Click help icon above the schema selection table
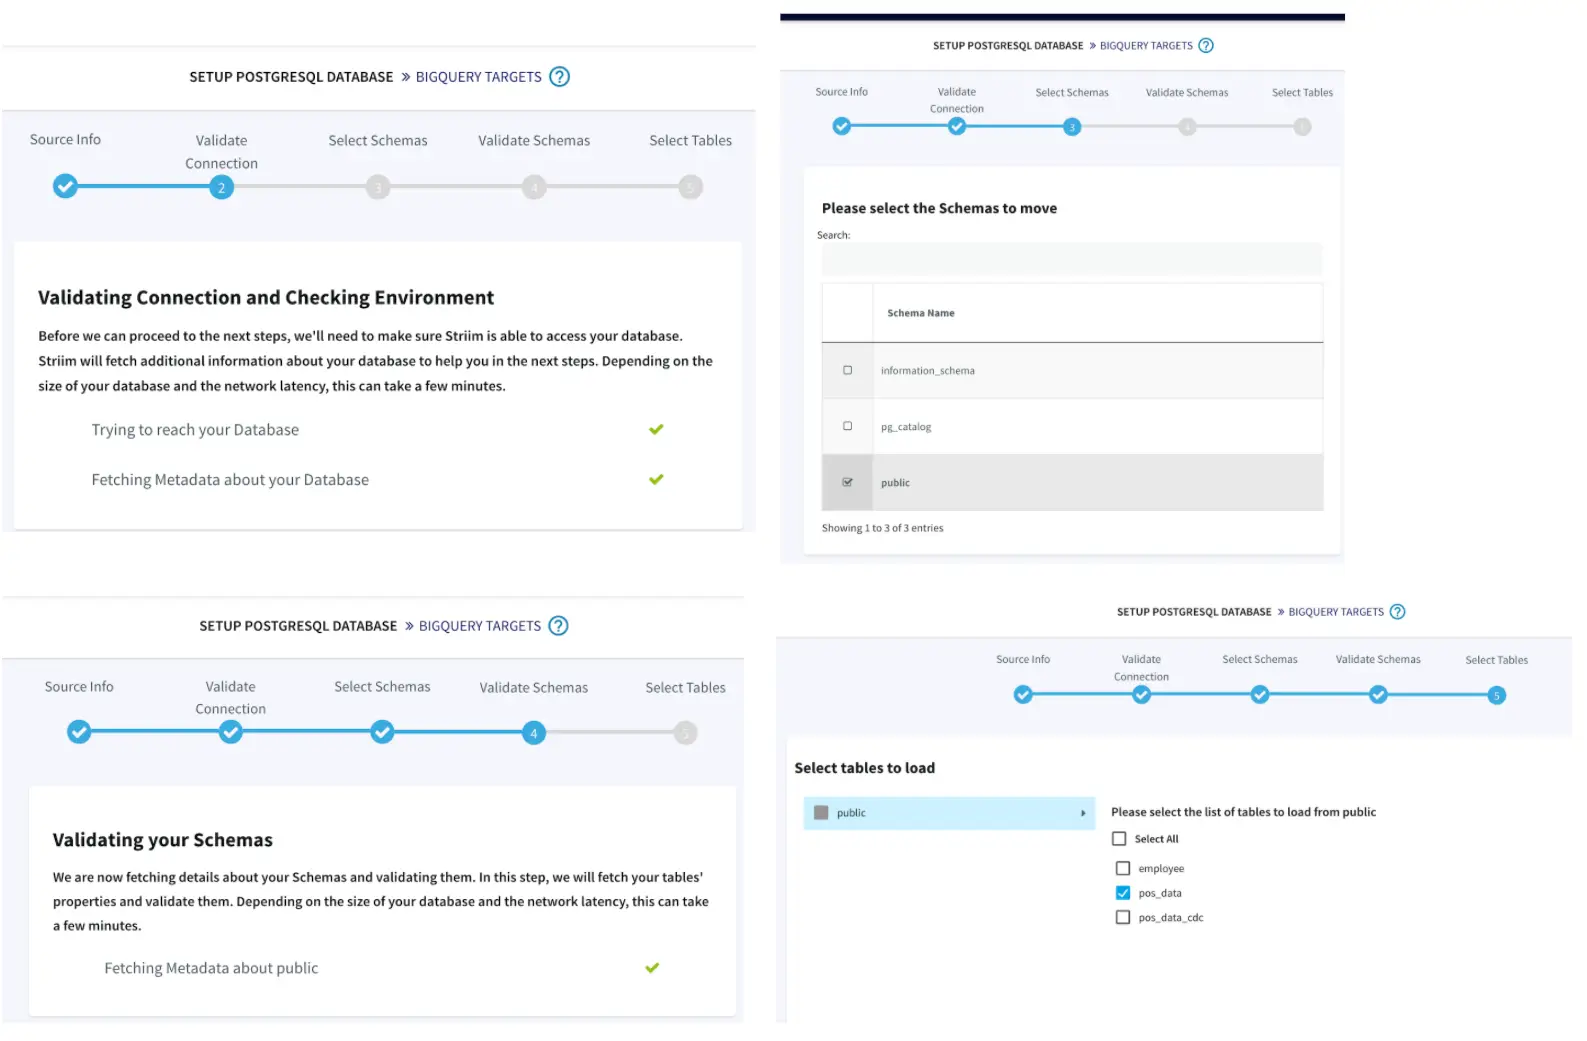Screen dimensions: 1587x1041 click(x=1206, y=46)
